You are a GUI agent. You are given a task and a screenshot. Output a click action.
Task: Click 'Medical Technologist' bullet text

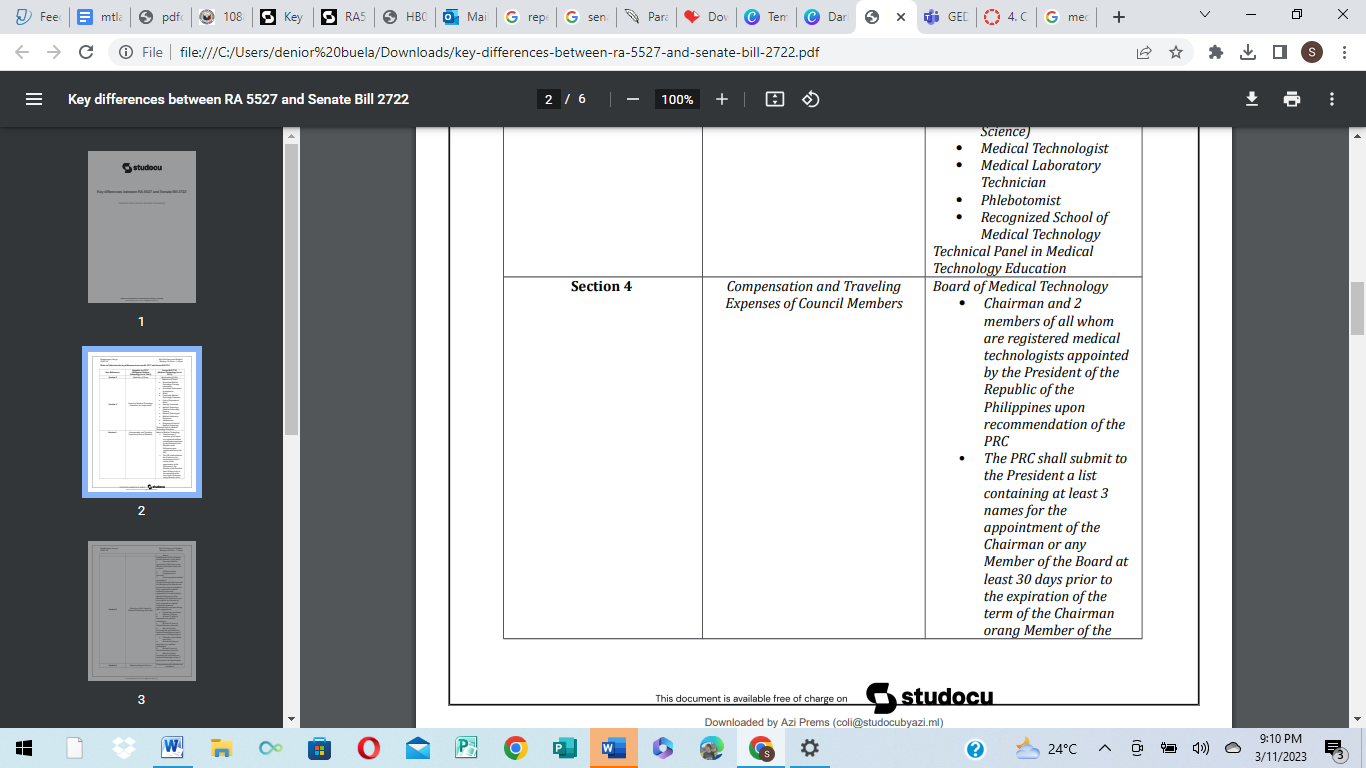(1044, 148)
